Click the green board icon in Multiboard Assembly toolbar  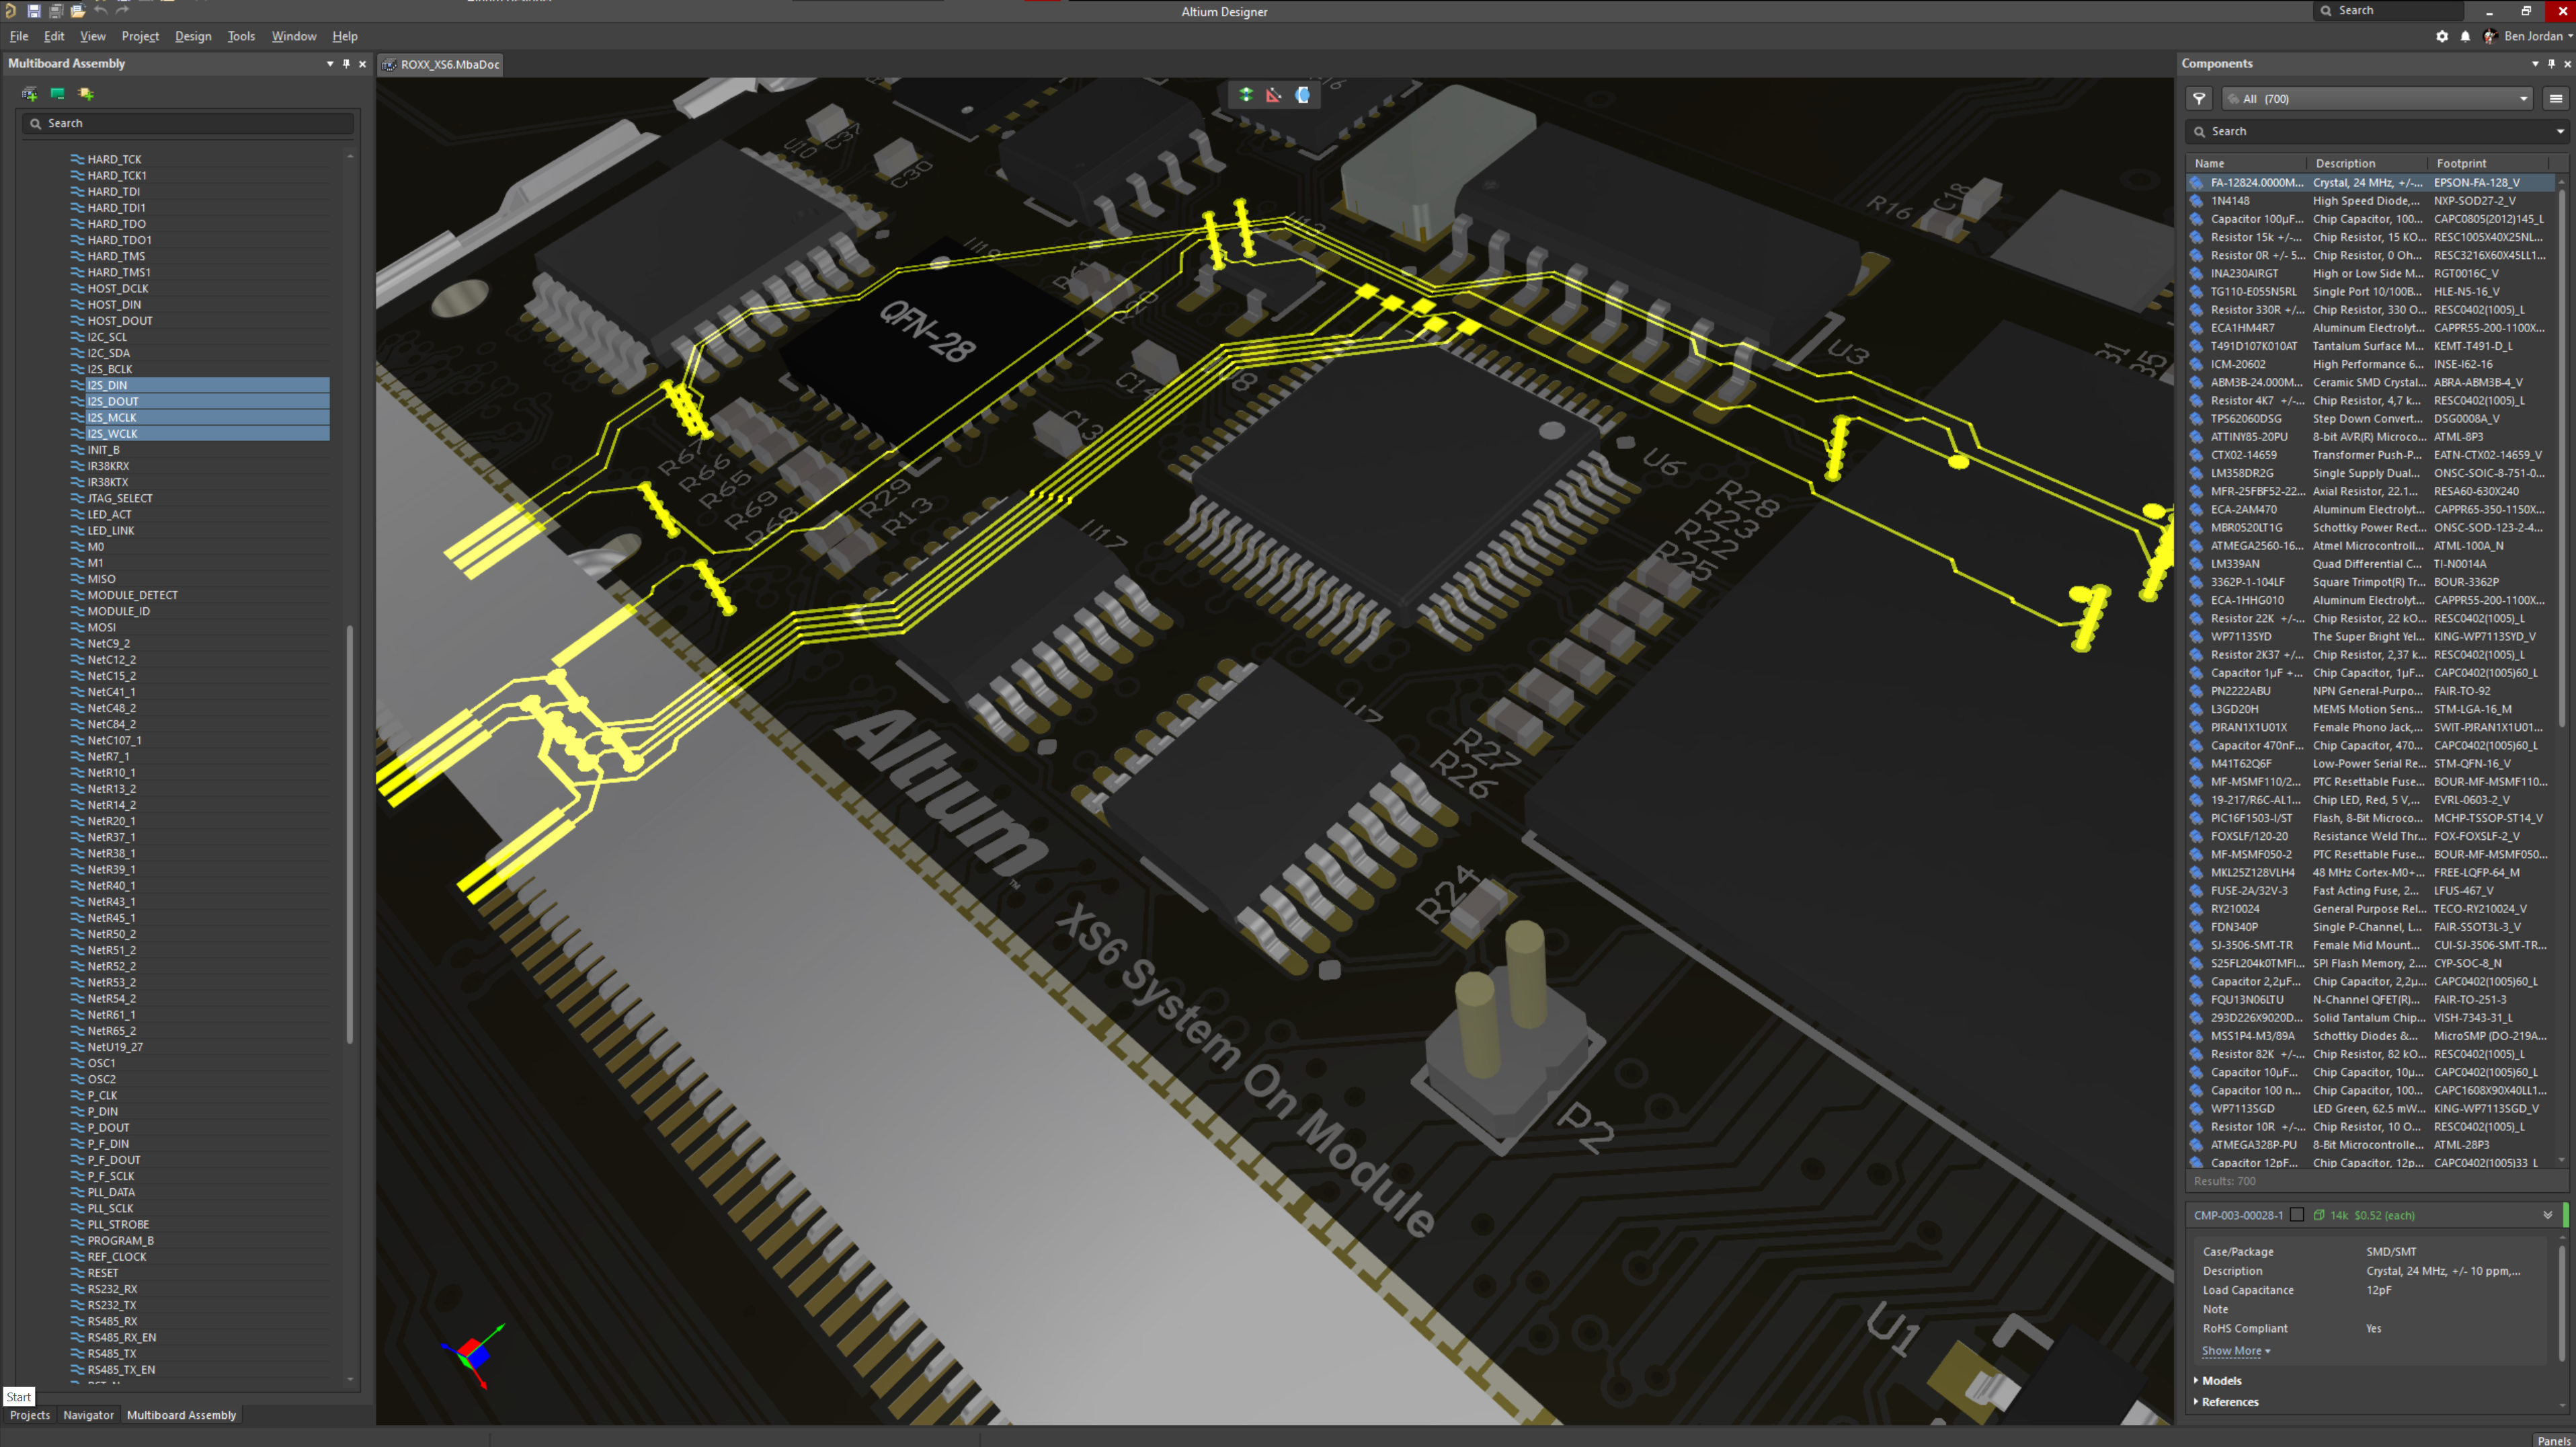tap(58, 94)
